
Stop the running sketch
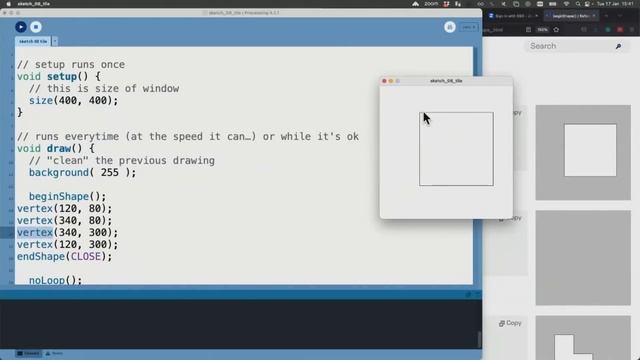point(36,27)
